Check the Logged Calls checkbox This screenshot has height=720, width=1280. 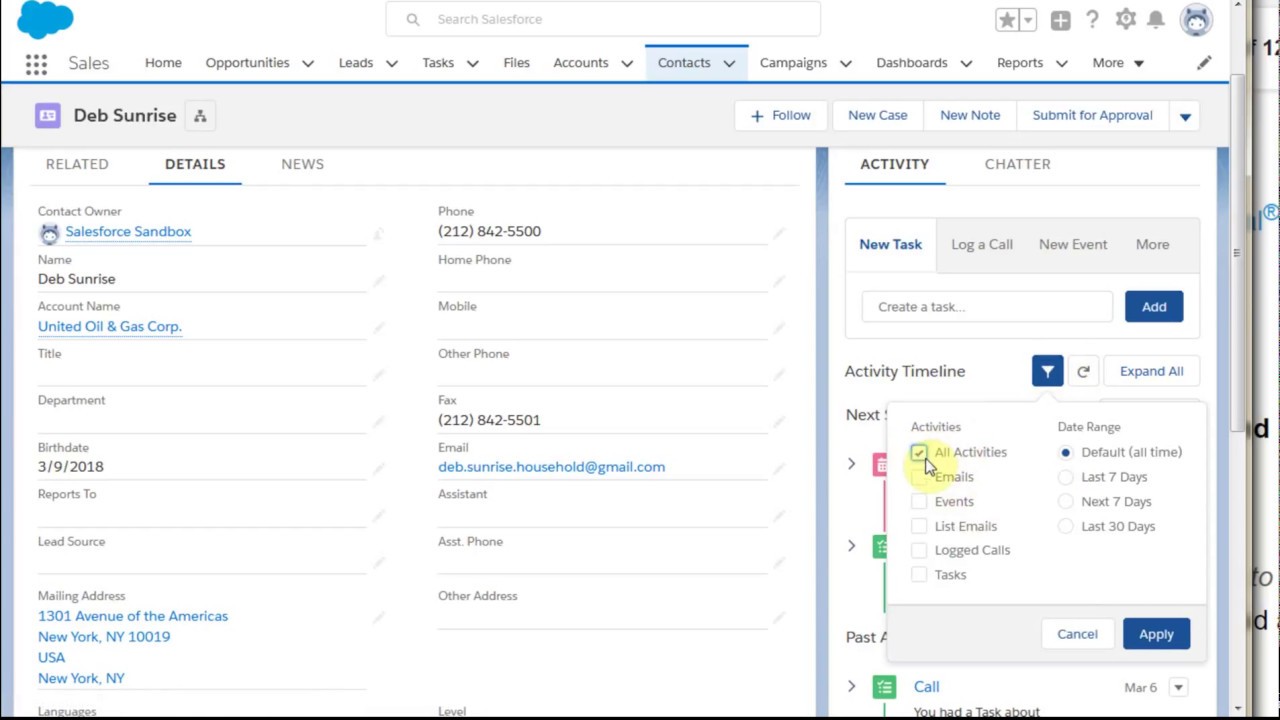coord(918,550)
